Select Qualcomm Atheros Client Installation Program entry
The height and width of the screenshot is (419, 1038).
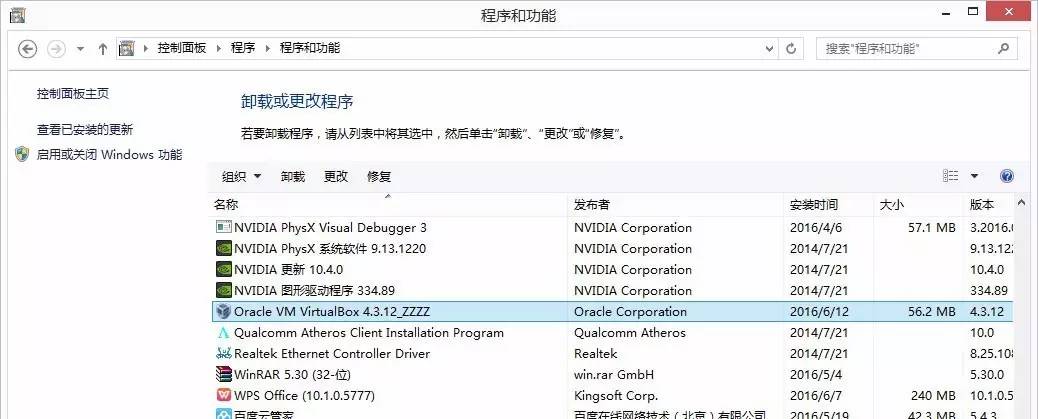(369, 333)
